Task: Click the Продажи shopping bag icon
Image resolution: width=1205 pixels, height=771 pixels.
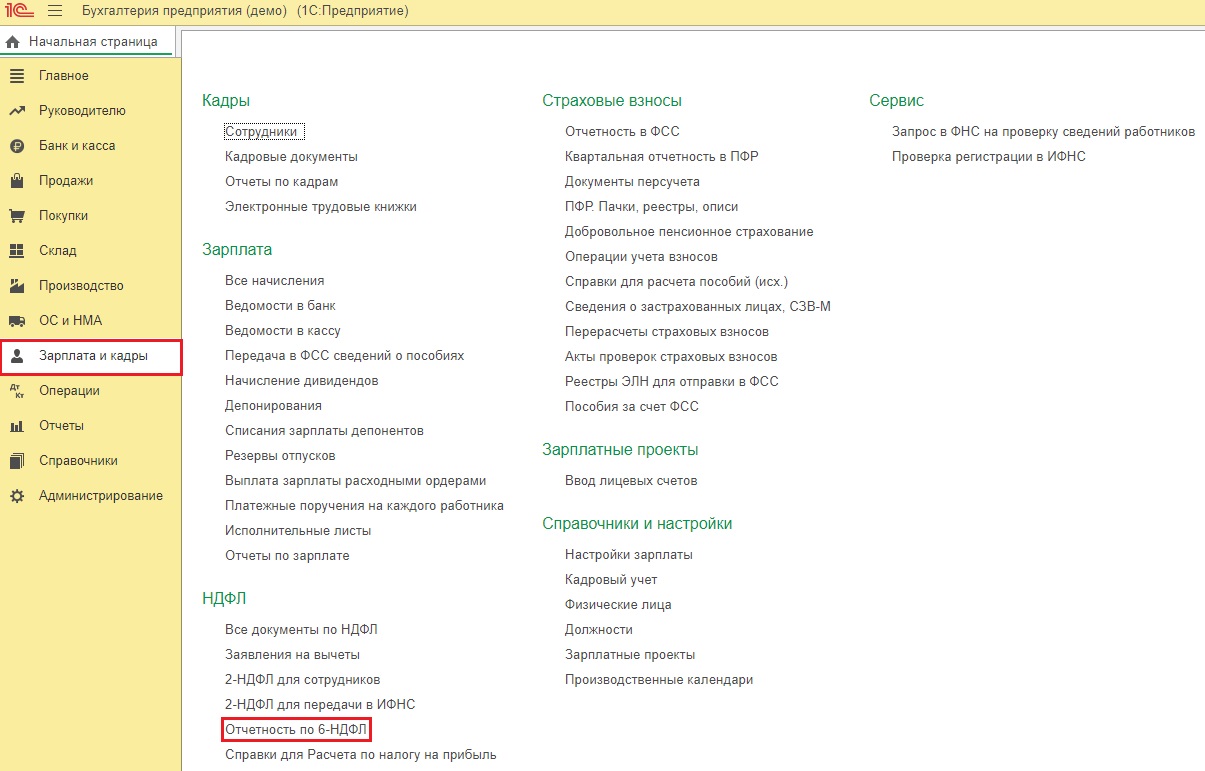Action: click(x=17, y=181)
